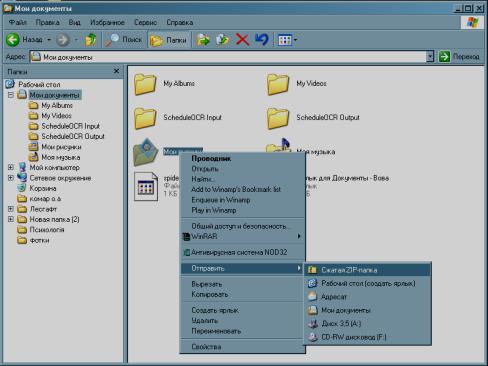Choose Открыть in the context menu
This screenshot has width=488, height=366.
click(x=242, y=169)
